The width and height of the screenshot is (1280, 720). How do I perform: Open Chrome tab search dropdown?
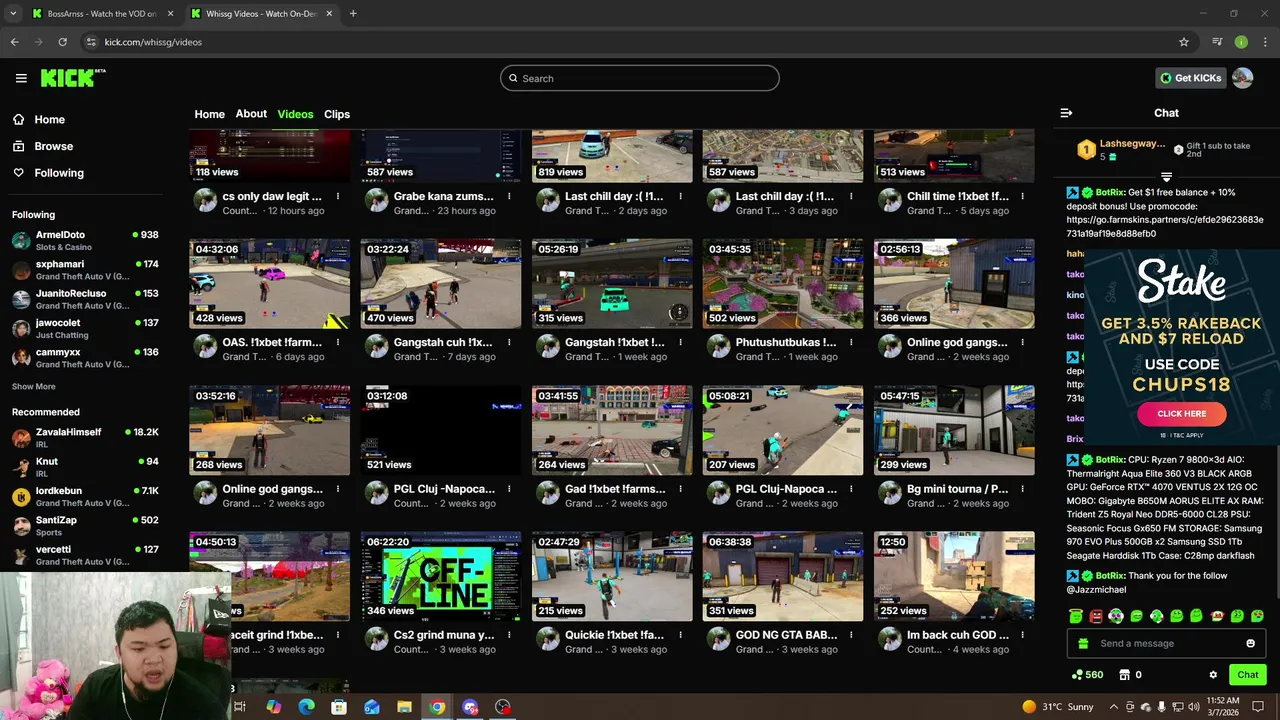(13, 13)
